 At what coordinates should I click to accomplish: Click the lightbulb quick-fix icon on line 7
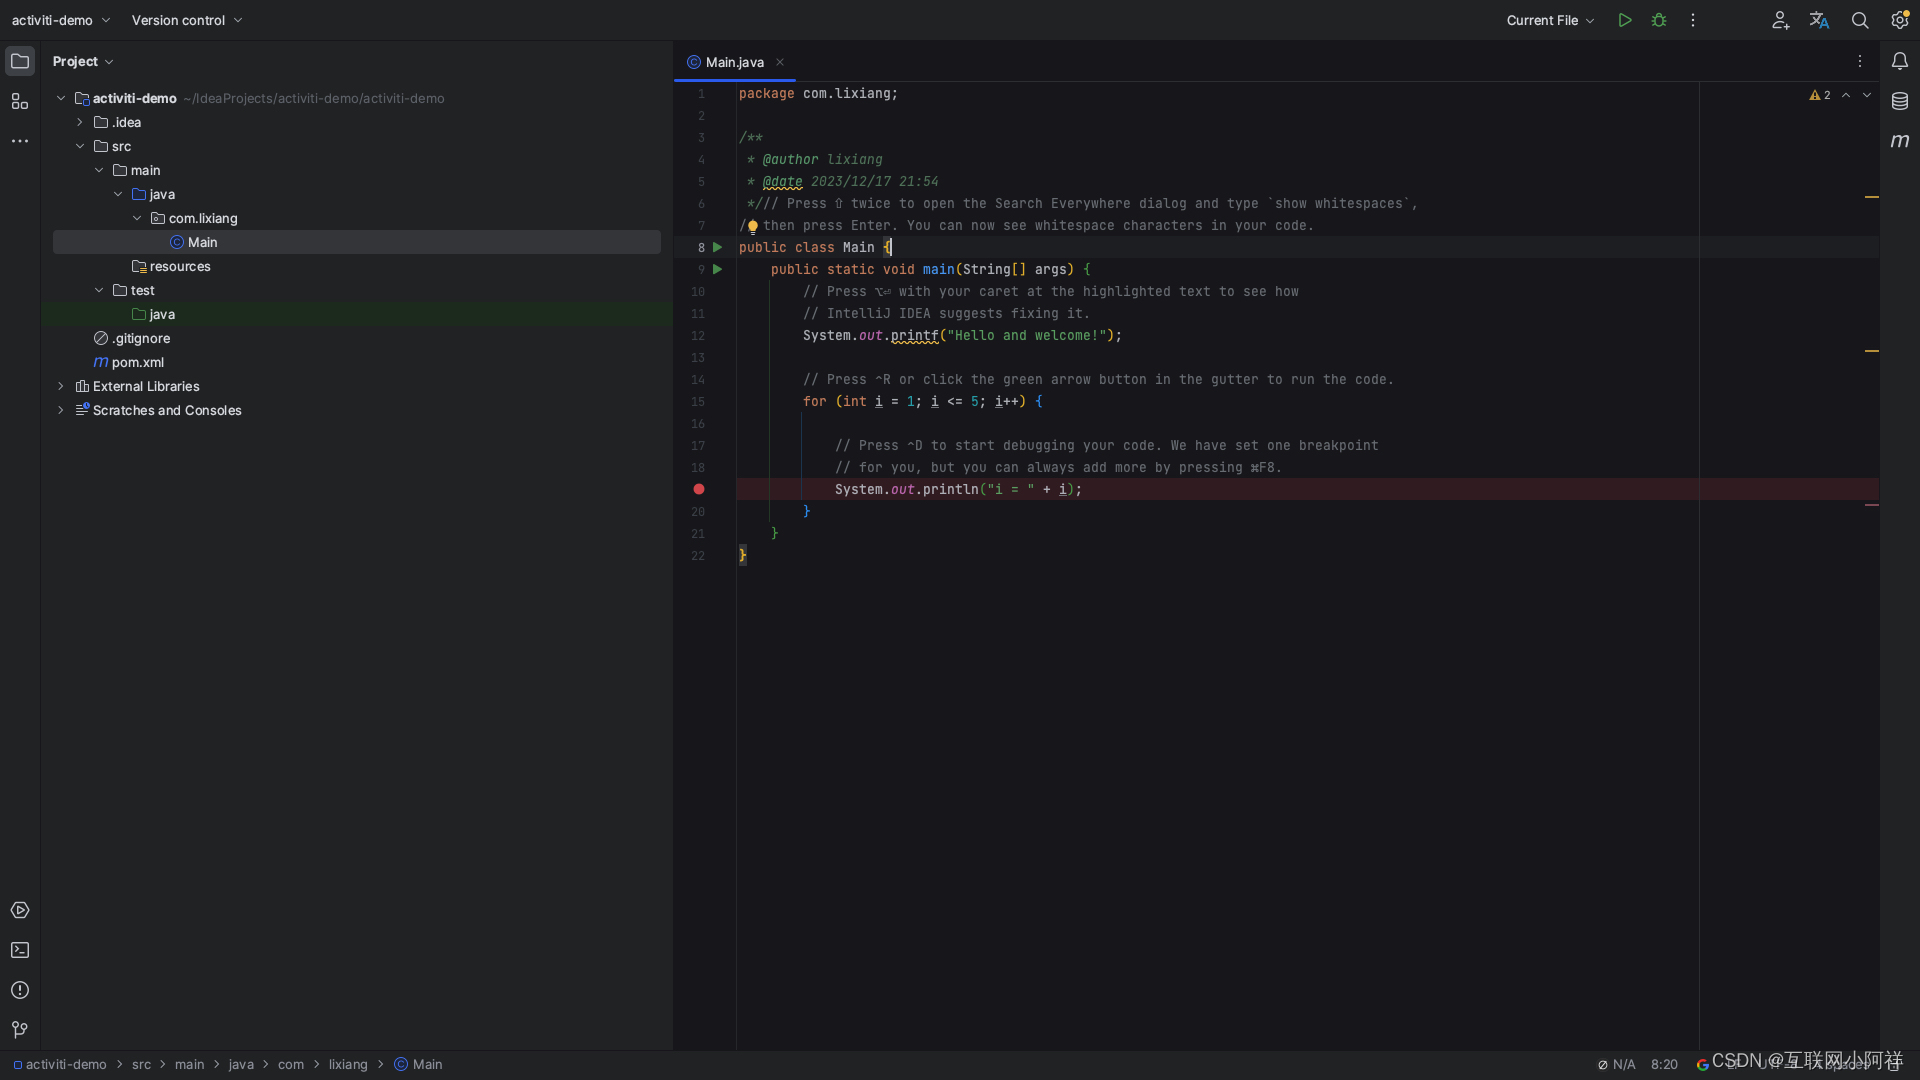[753, 226]
